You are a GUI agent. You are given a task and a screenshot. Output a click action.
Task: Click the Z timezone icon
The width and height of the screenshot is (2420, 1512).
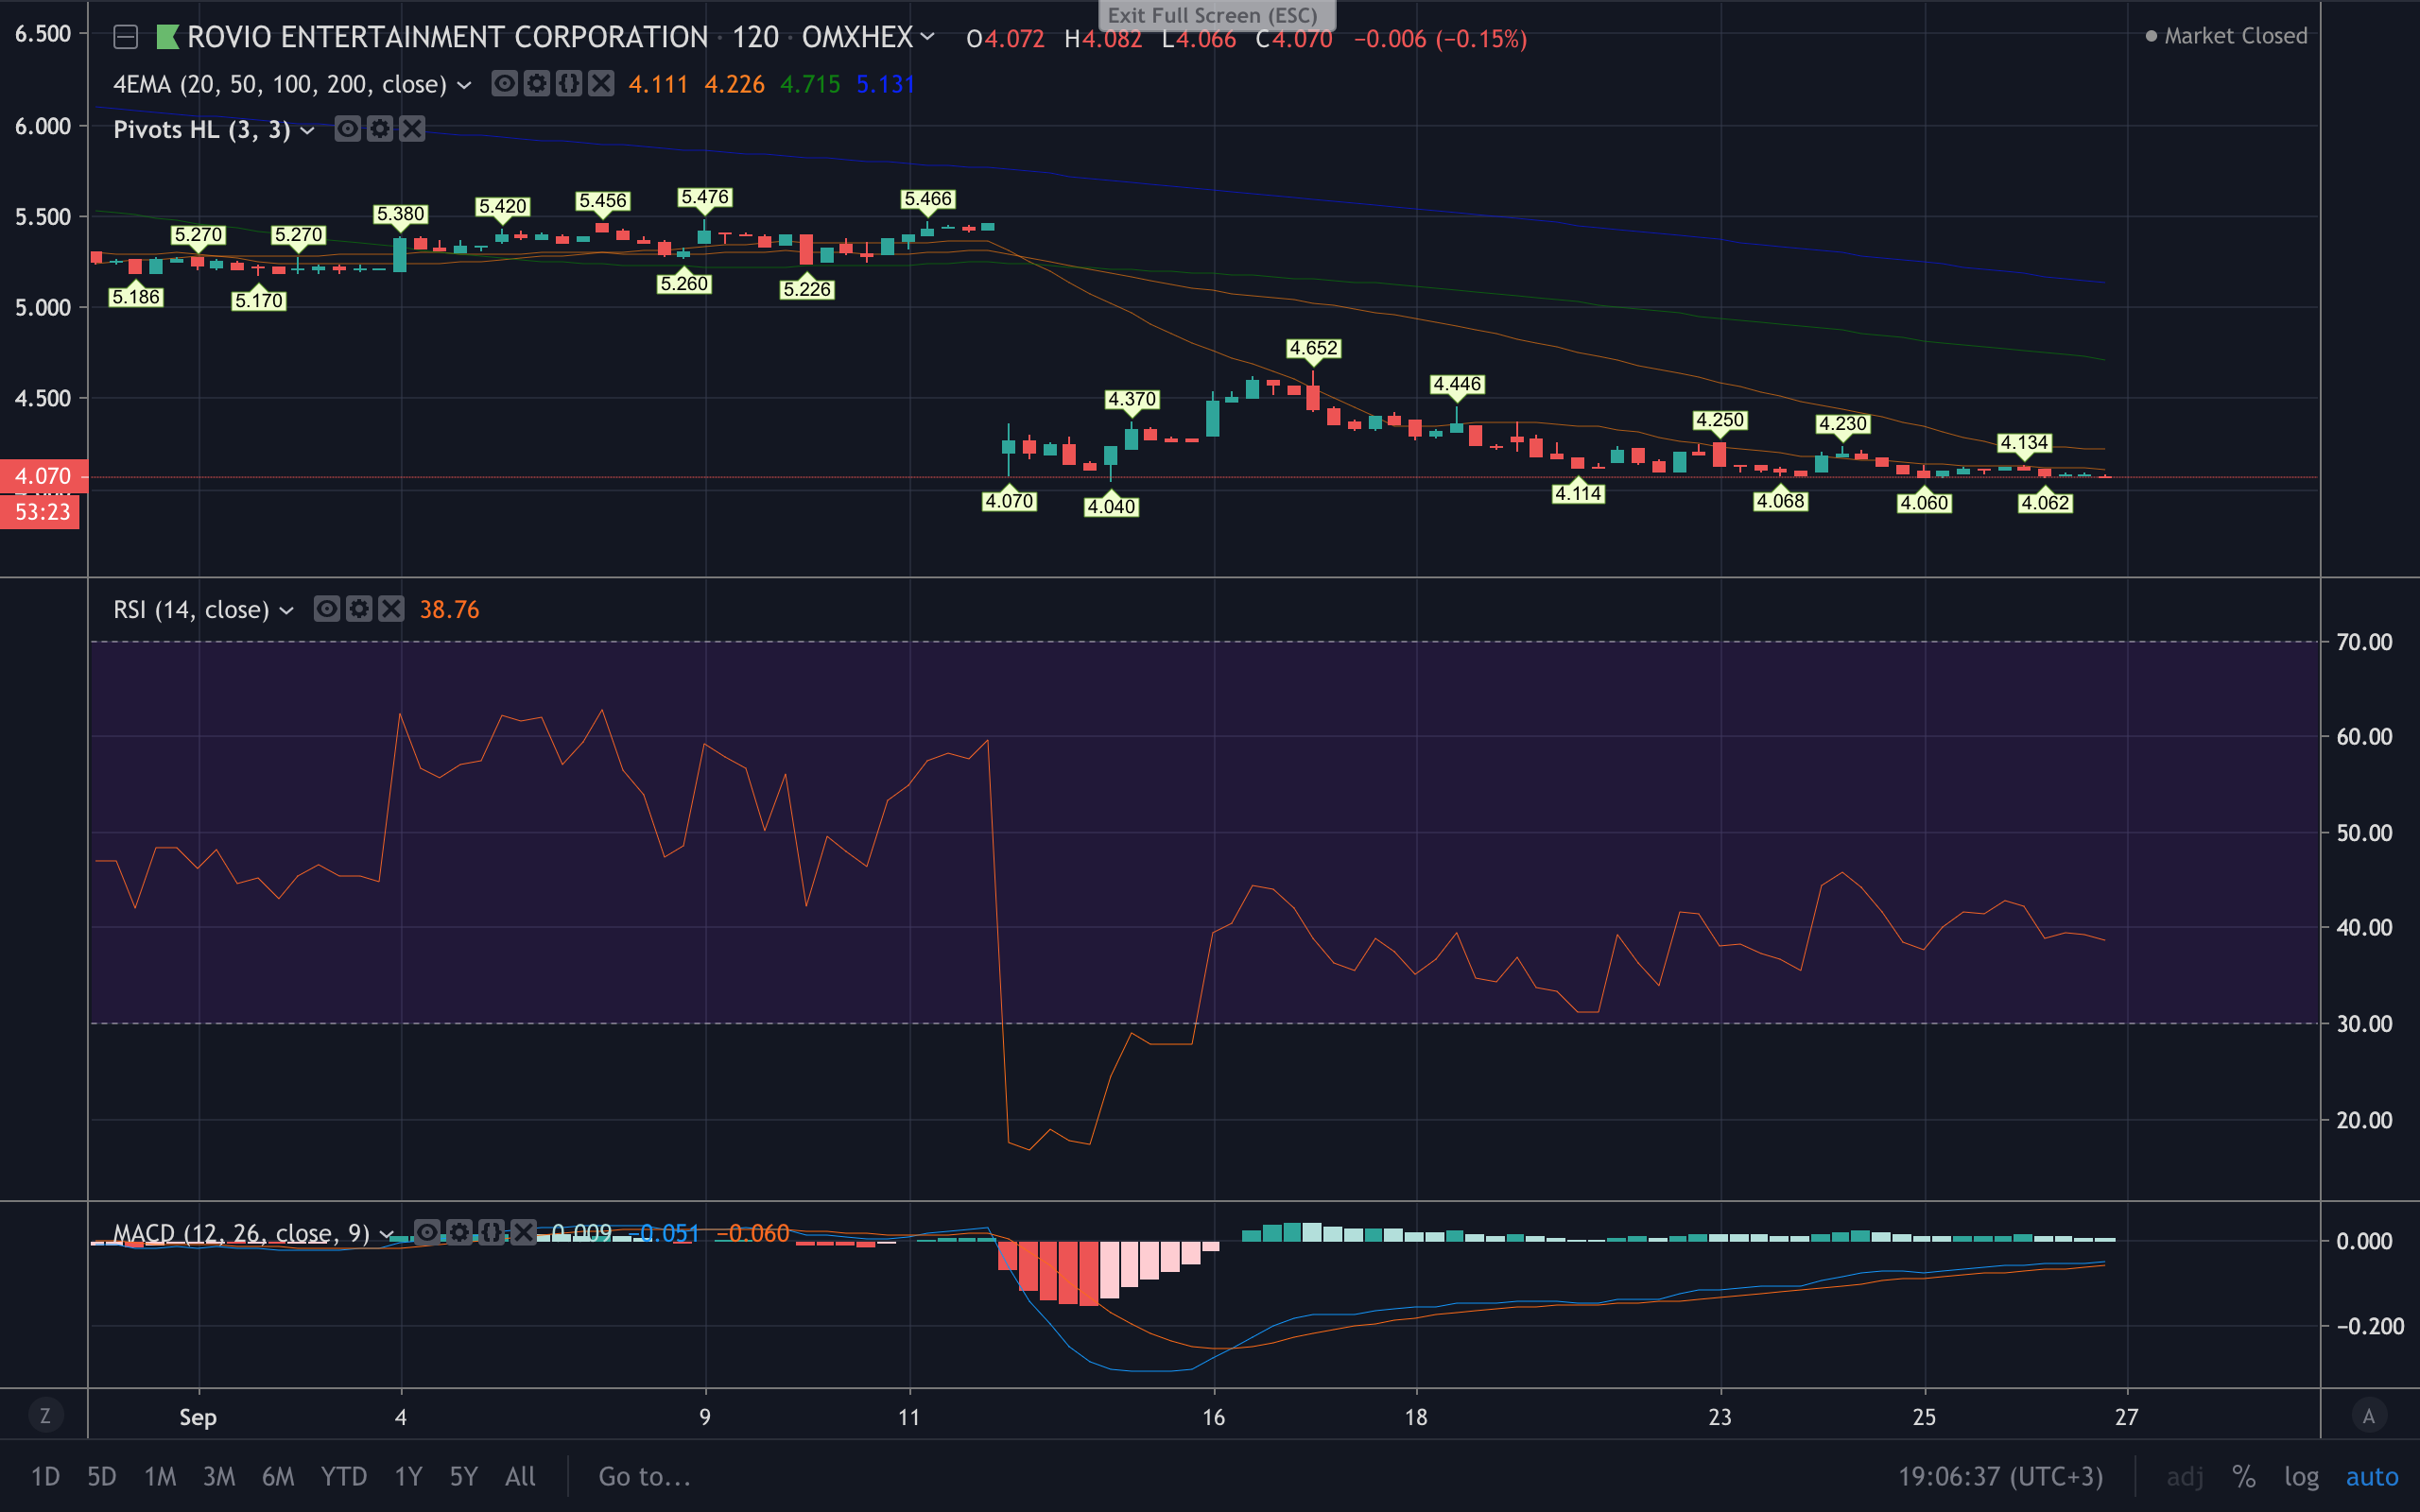tap(44, 1416)
